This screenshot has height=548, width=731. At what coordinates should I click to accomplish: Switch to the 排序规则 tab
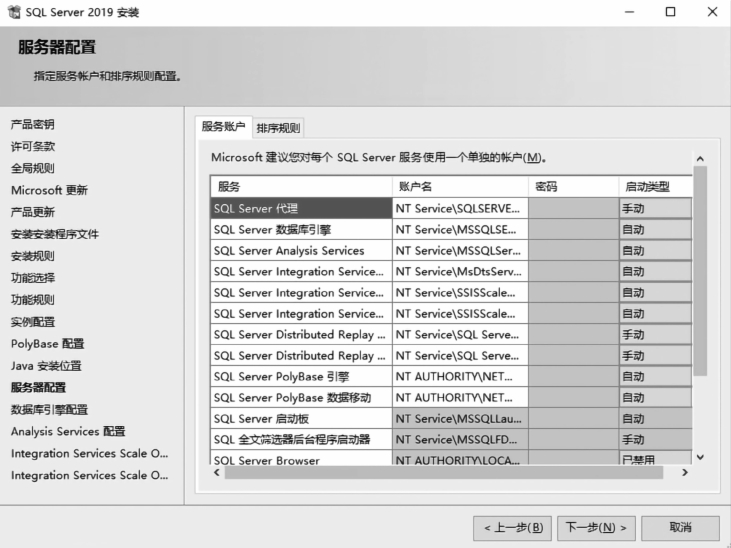[x=278, y=128]
